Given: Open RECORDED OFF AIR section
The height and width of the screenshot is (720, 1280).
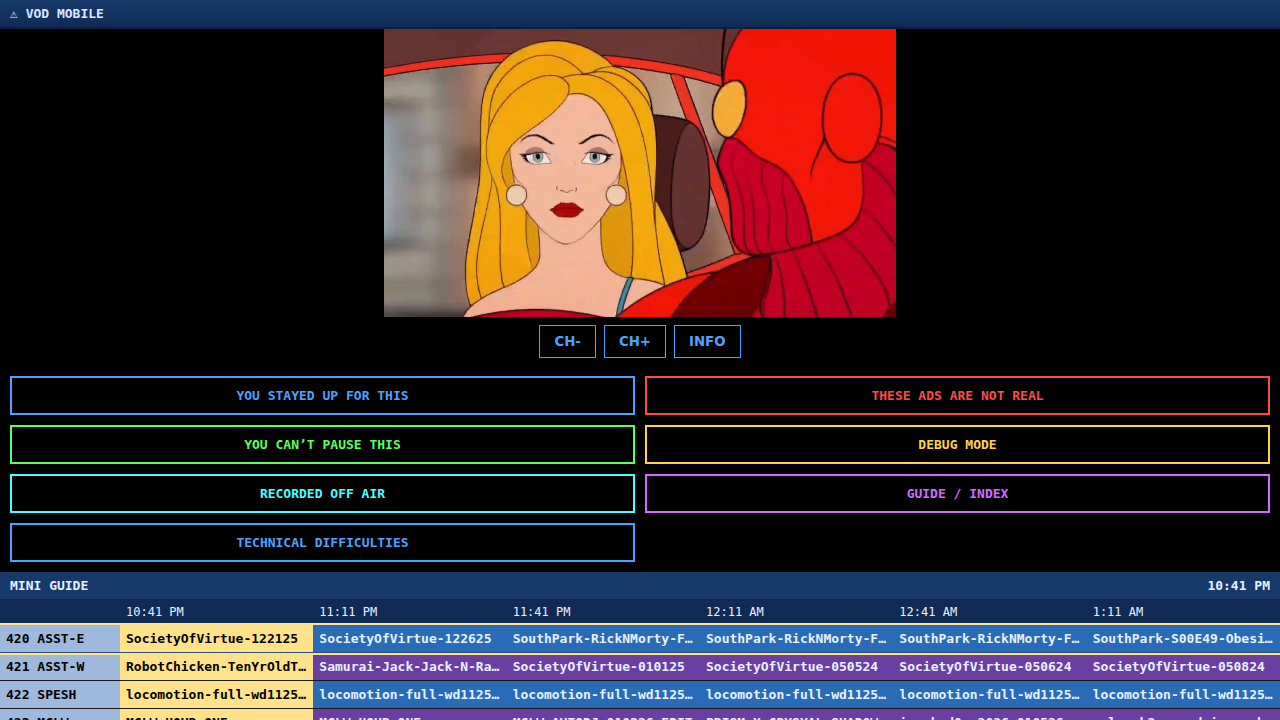Looking at the screenshot, I should point(322,493).
